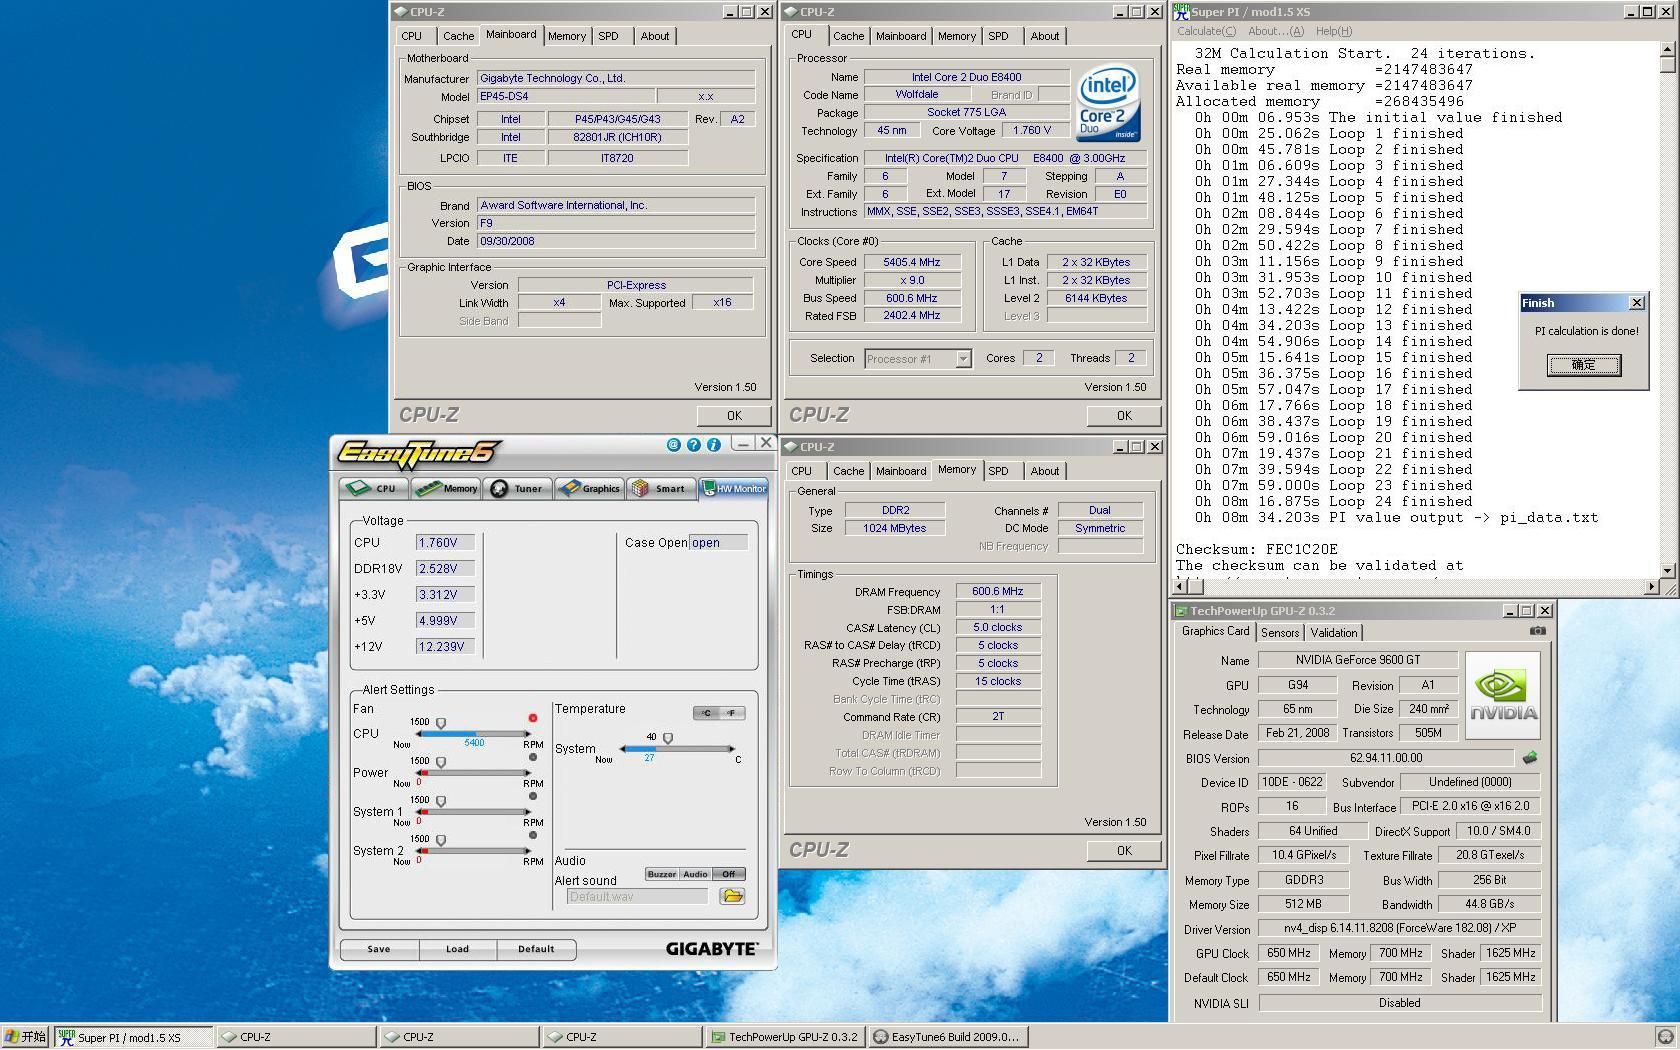The image size is (1680, 1050).
Task: Close the Finish dialog with its X button
Action: pos(1636,303)
